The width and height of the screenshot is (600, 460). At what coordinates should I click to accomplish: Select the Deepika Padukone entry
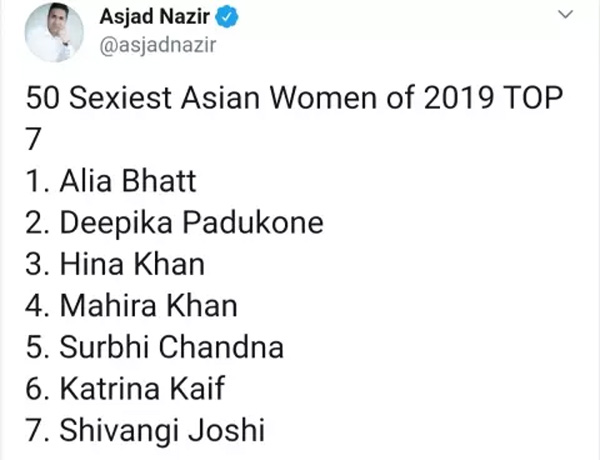[x=174, y=222]
